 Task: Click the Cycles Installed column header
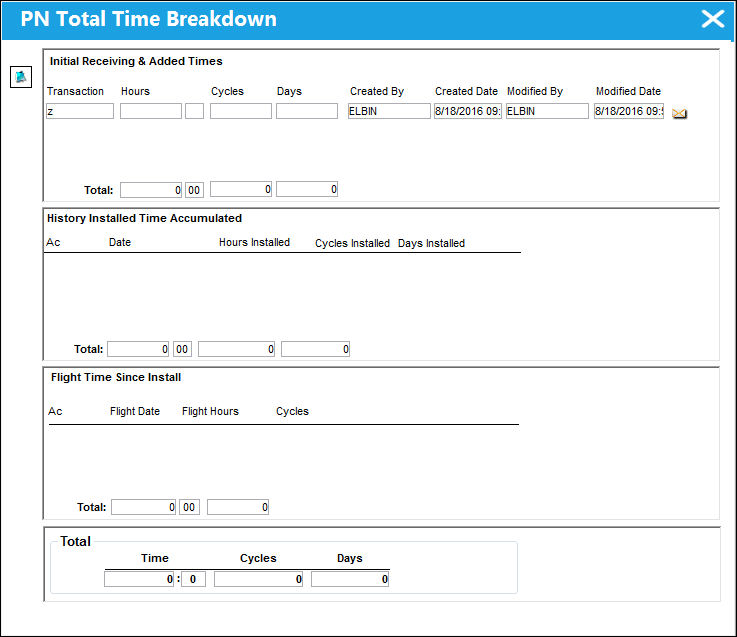click(x=353, y=244)
